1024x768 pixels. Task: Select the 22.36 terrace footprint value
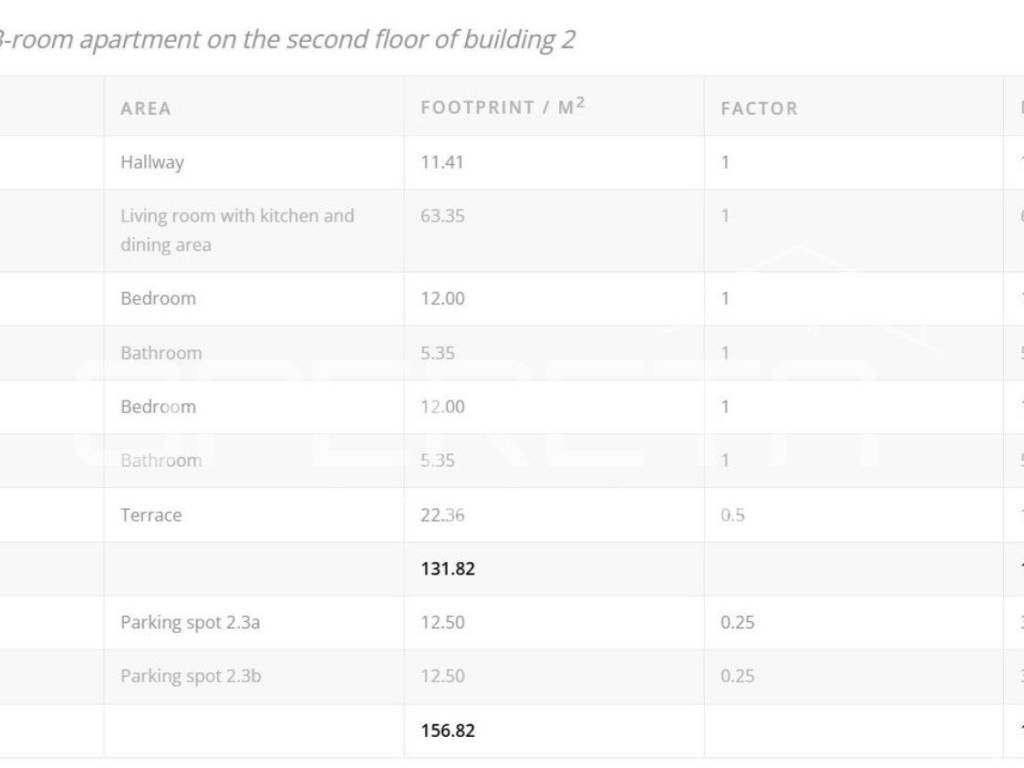[442, 515]
